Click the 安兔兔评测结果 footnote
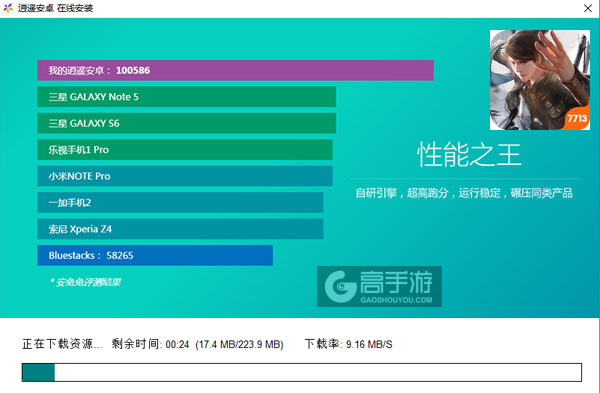The height and width of the screenshot is (393, 600). click(85, 282)
